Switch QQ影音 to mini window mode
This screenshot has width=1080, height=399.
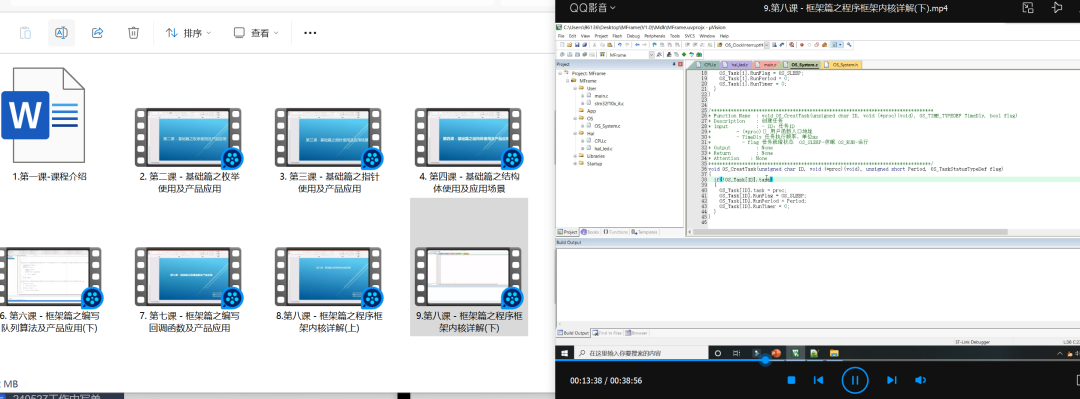click(x=1028, y=8)
